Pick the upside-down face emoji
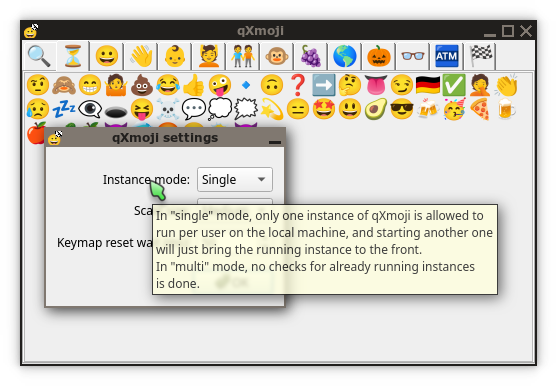Screen dimensions: 557x386 pos(272,85)
